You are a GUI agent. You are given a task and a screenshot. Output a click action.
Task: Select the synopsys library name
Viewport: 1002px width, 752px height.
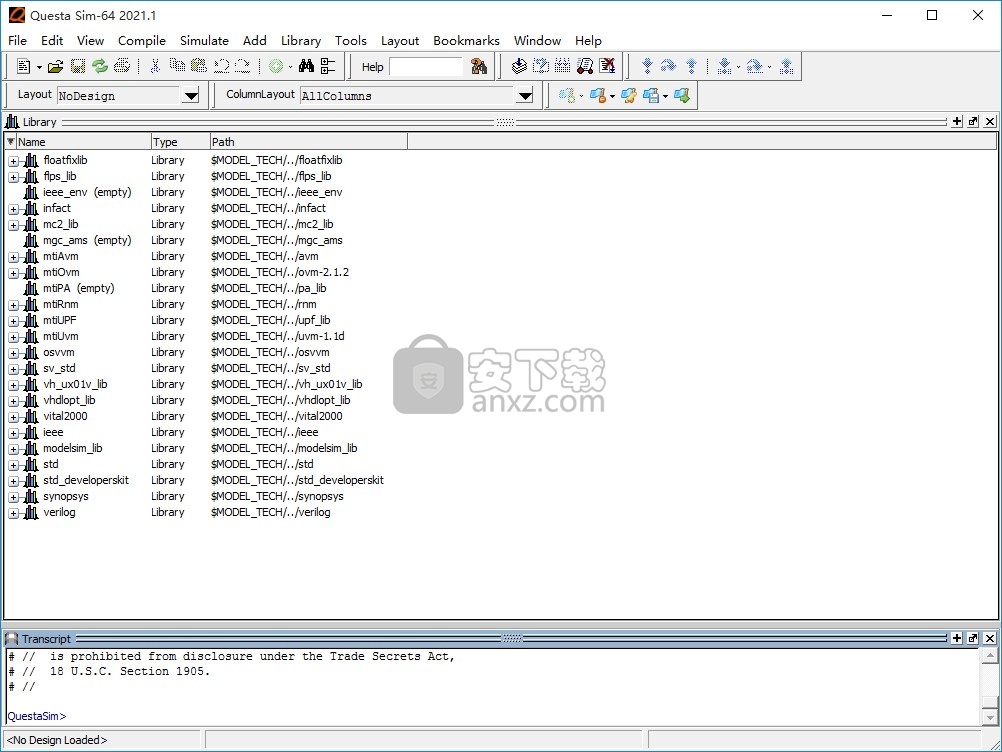(x=66, y=496)
